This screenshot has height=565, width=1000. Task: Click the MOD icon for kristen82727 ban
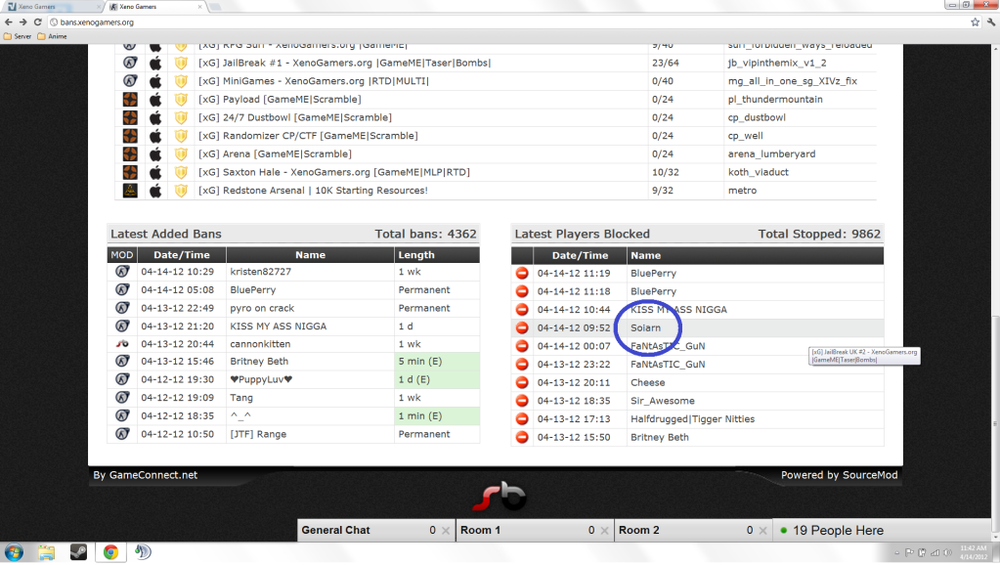122,272
